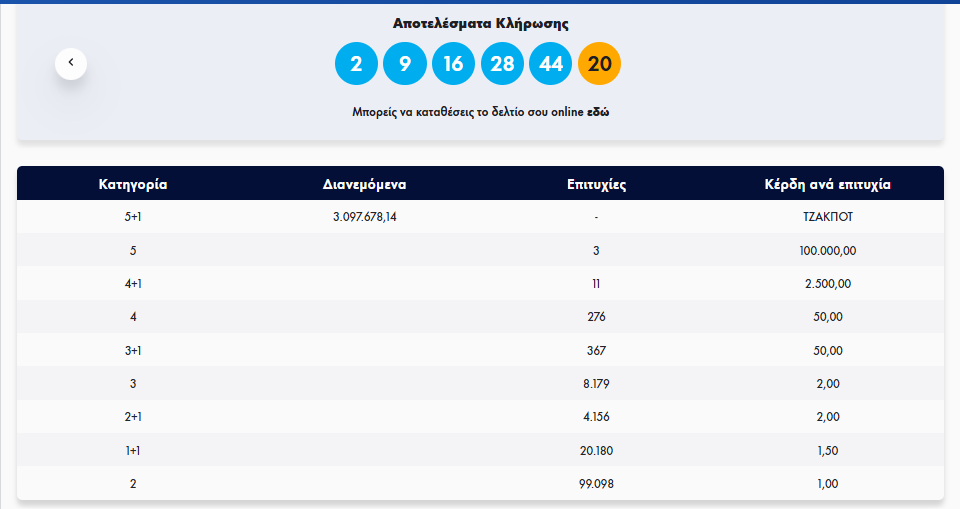The width and height of the screenshot is (960, 509).
Task: Open the online submission link 'εδώ'
Action: tap(598, 112)
